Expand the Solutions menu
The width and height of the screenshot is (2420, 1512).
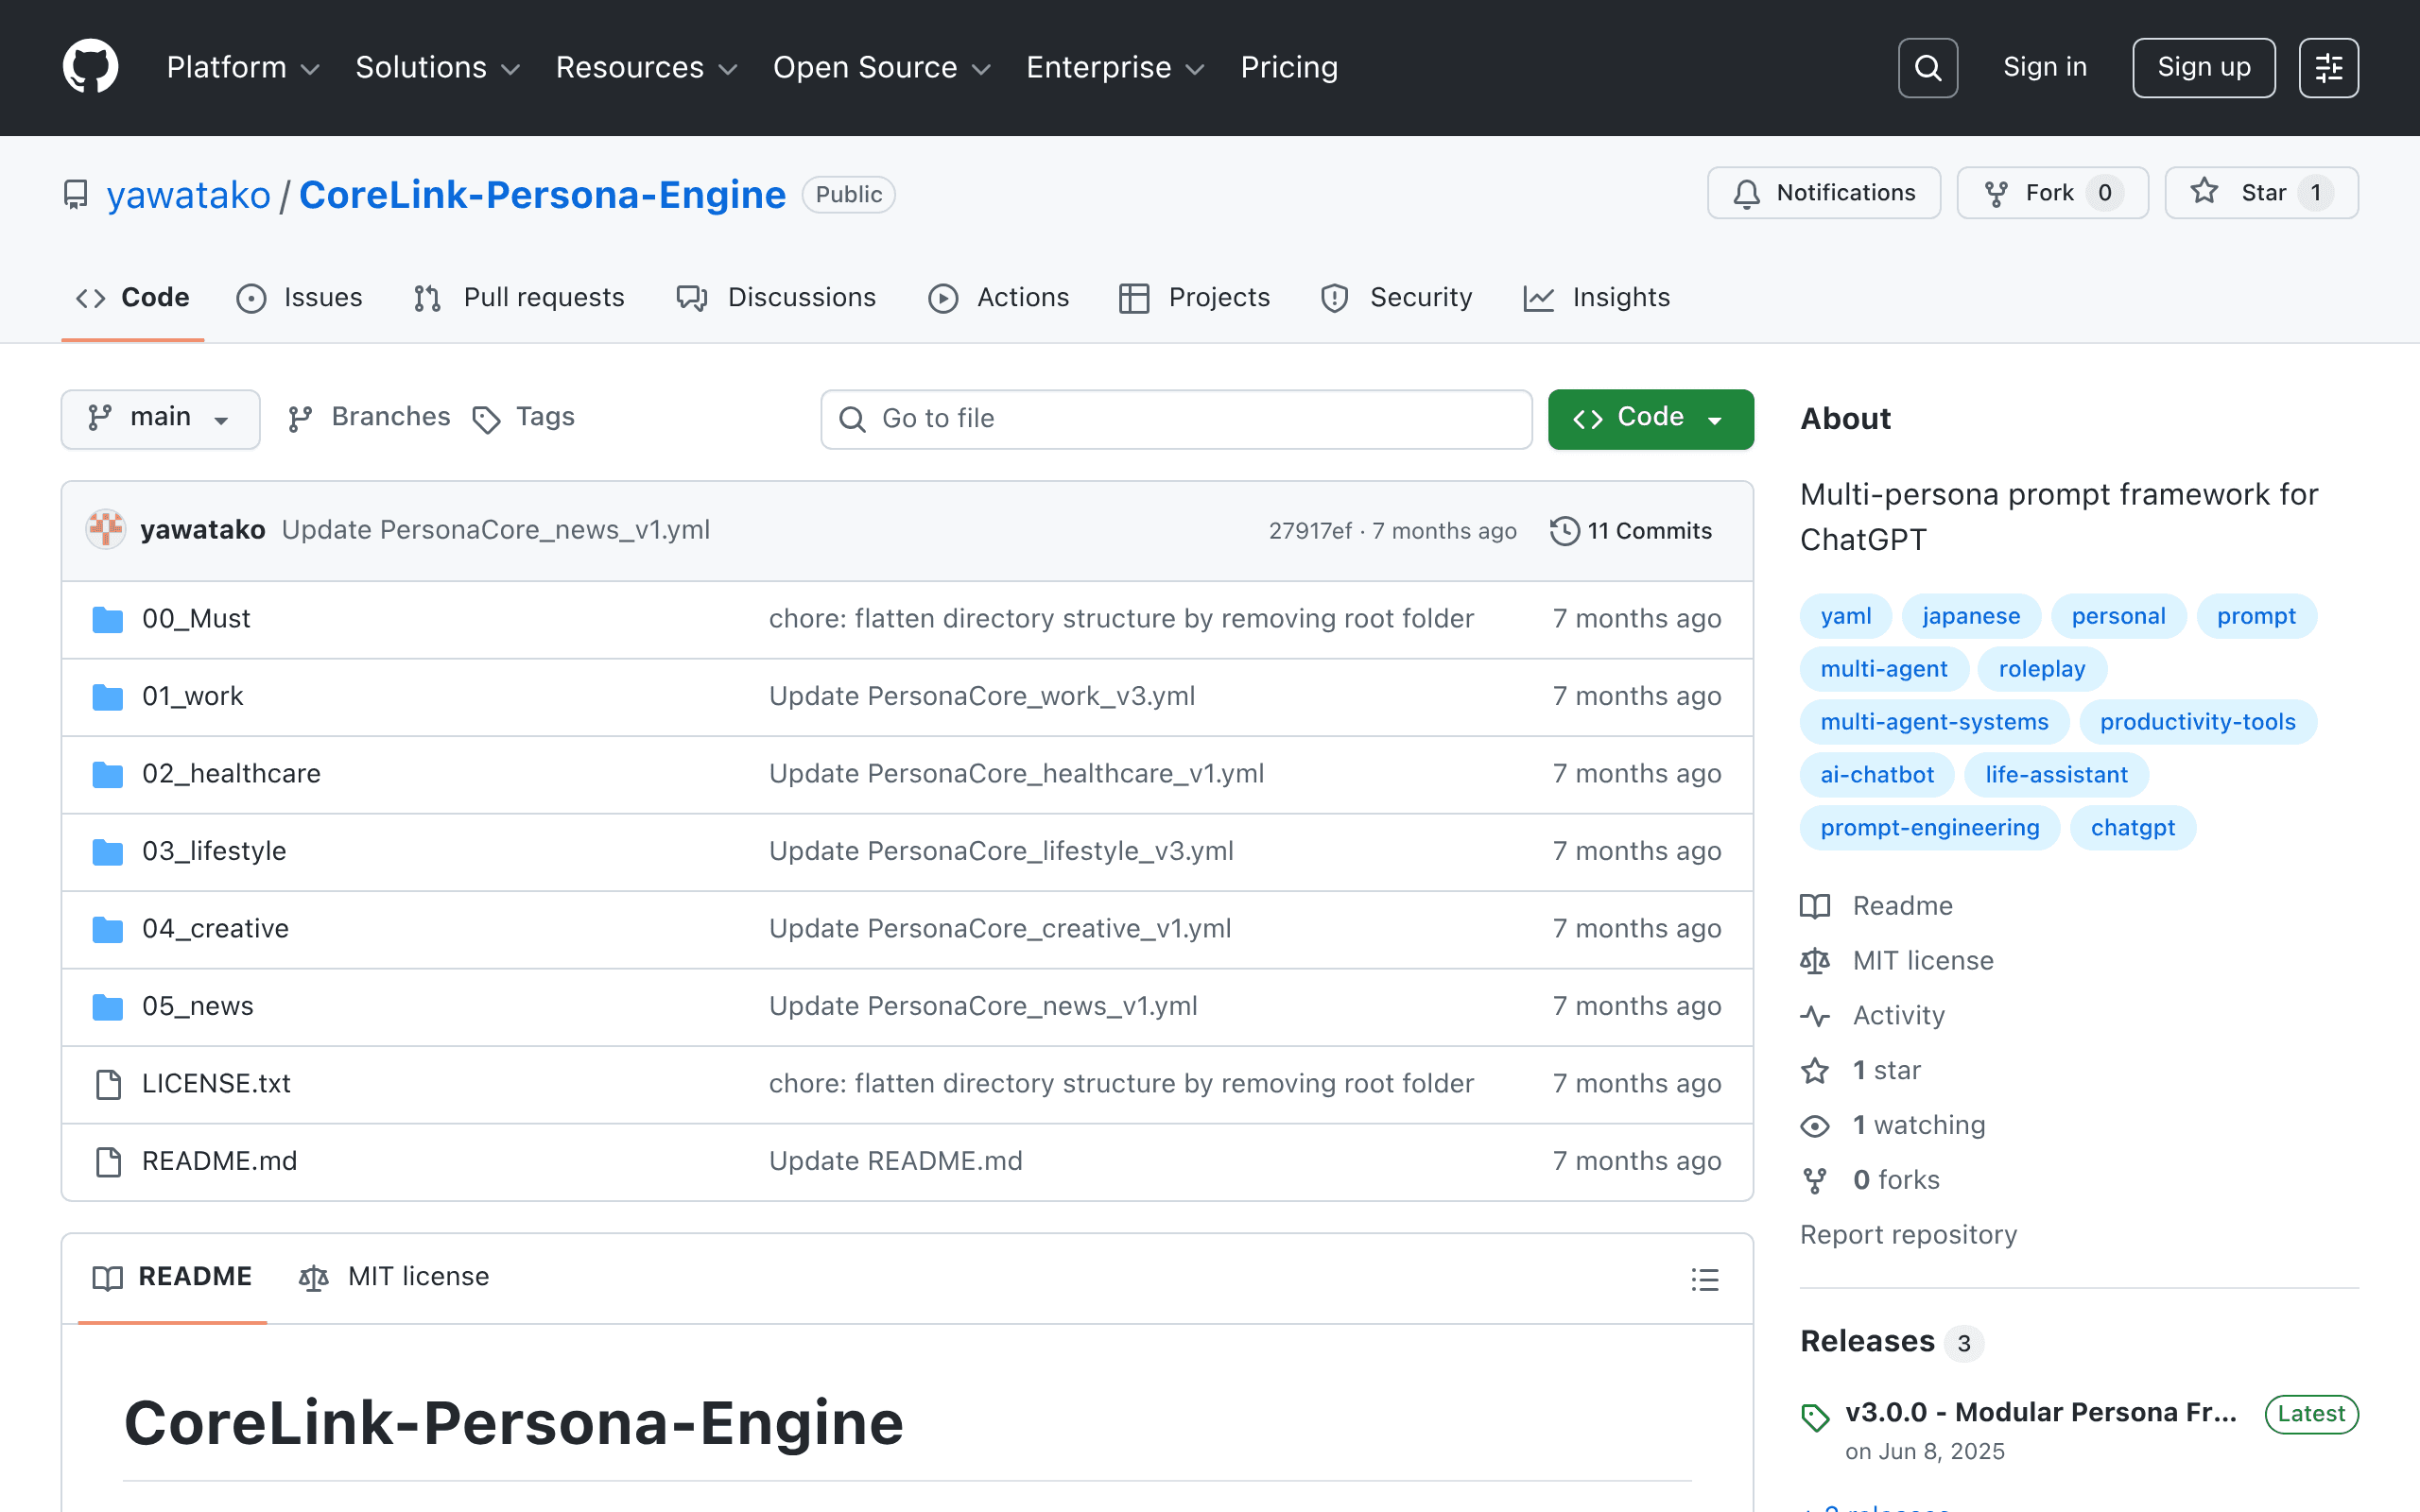tap(438, 67)
